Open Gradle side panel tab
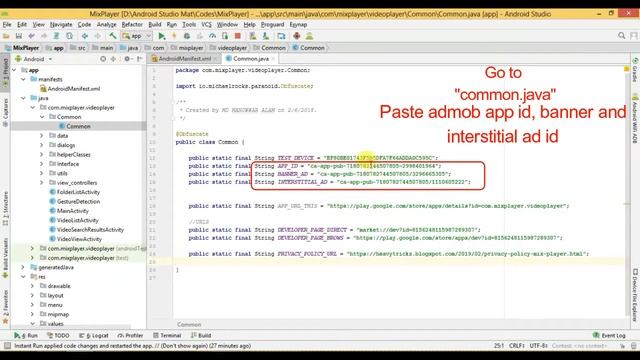The width and height of the screenshot is (640, 360). (635, 70)
